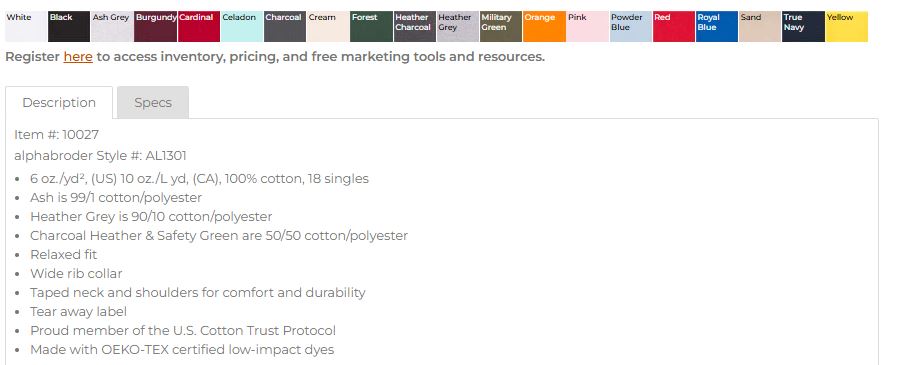Choose the Black color swatch

[x=69, y=26]
